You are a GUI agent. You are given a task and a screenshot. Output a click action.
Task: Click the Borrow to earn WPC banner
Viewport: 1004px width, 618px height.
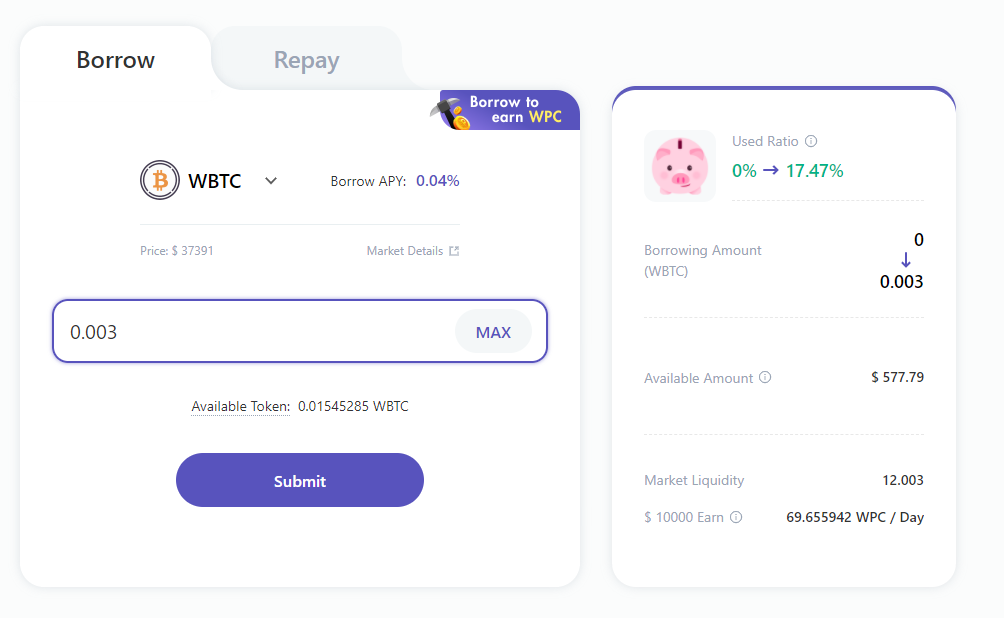505,110
